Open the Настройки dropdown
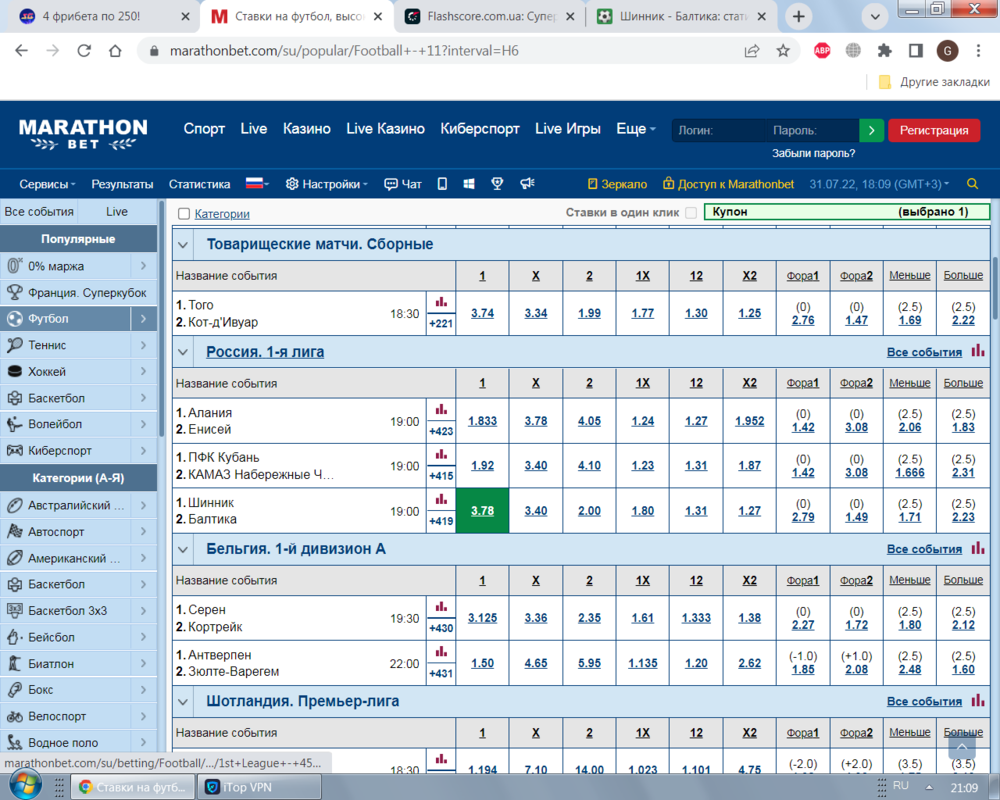 tap(327, 184)
